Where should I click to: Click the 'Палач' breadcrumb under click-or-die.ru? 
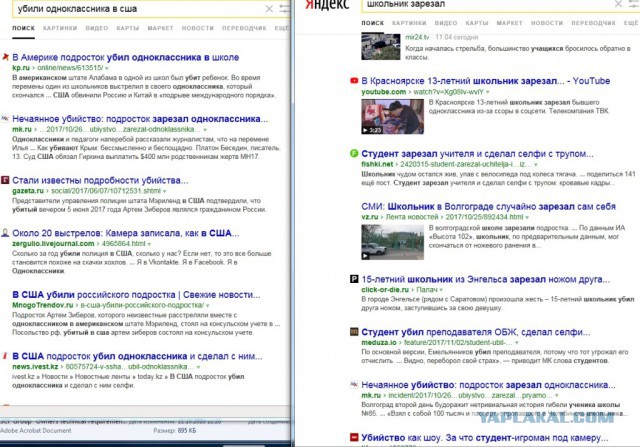[x=427, y=289]
